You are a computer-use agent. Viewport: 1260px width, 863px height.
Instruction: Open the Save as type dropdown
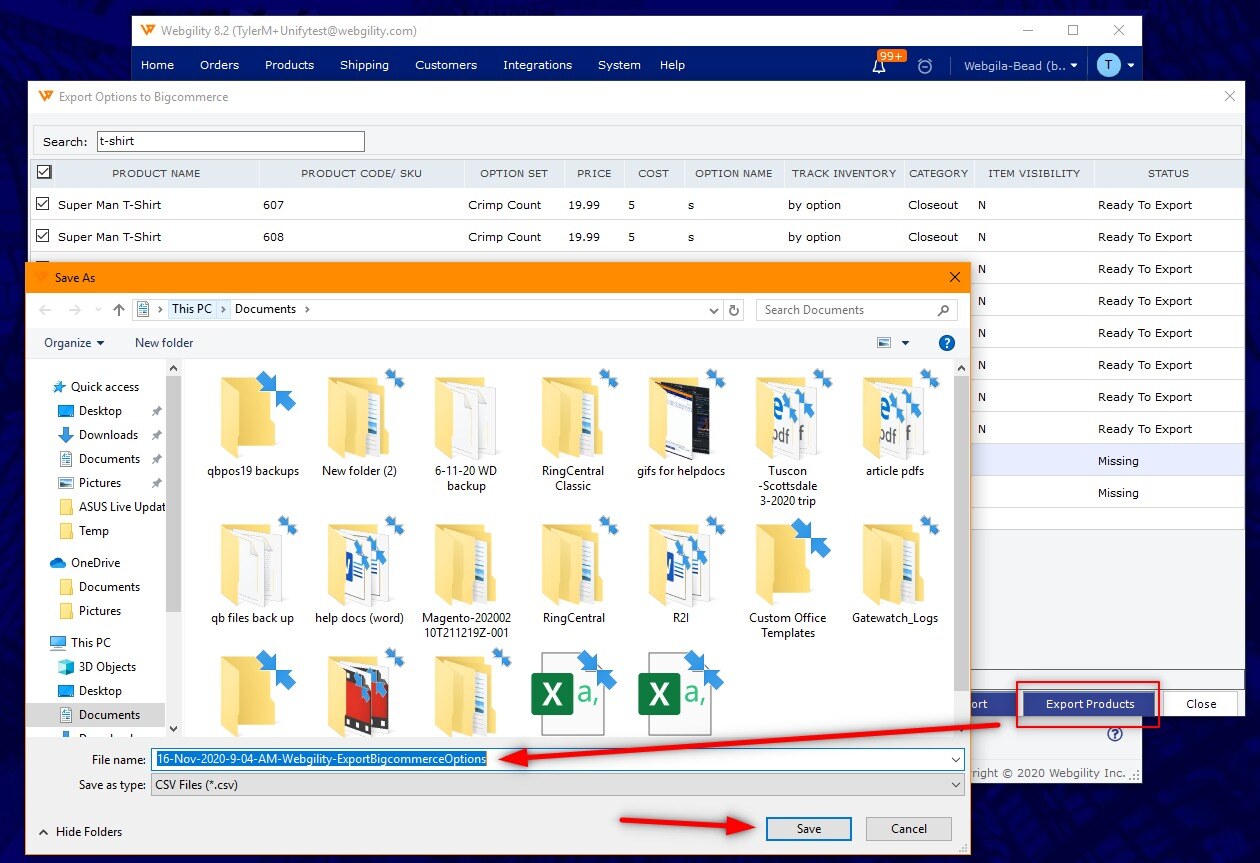click(x=558, y=785)
